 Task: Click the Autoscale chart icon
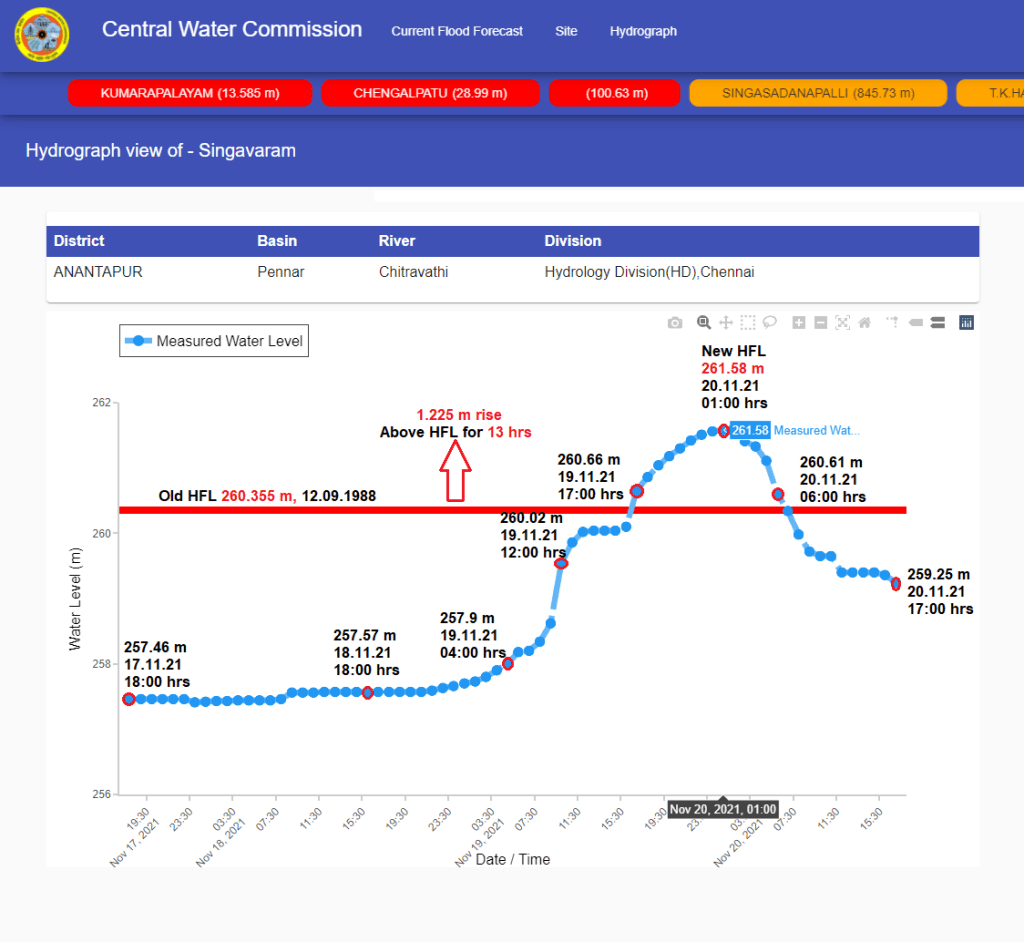point(842,322)
